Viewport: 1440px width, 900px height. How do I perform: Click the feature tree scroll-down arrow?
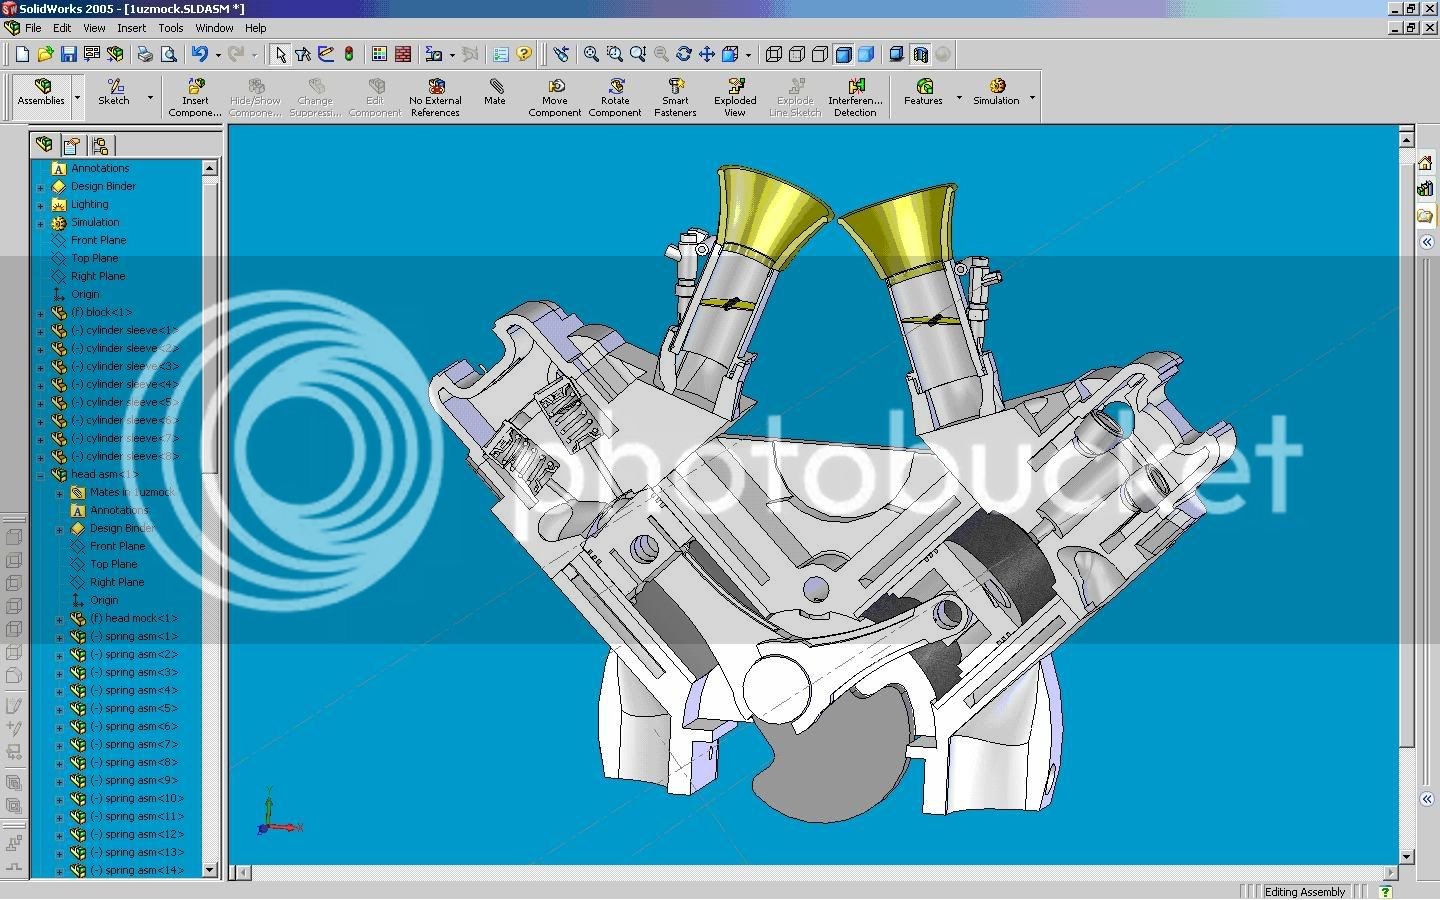[x=210, y=870]
